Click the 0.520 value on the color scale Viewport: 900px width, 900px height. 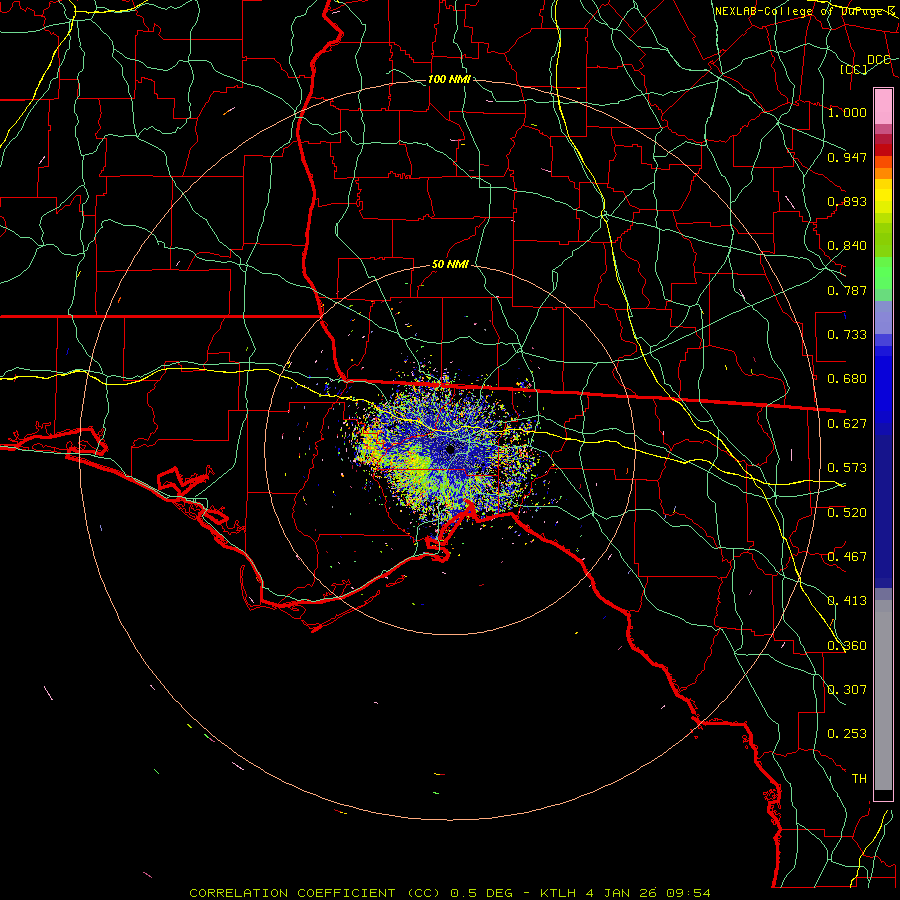click(847, 513)
